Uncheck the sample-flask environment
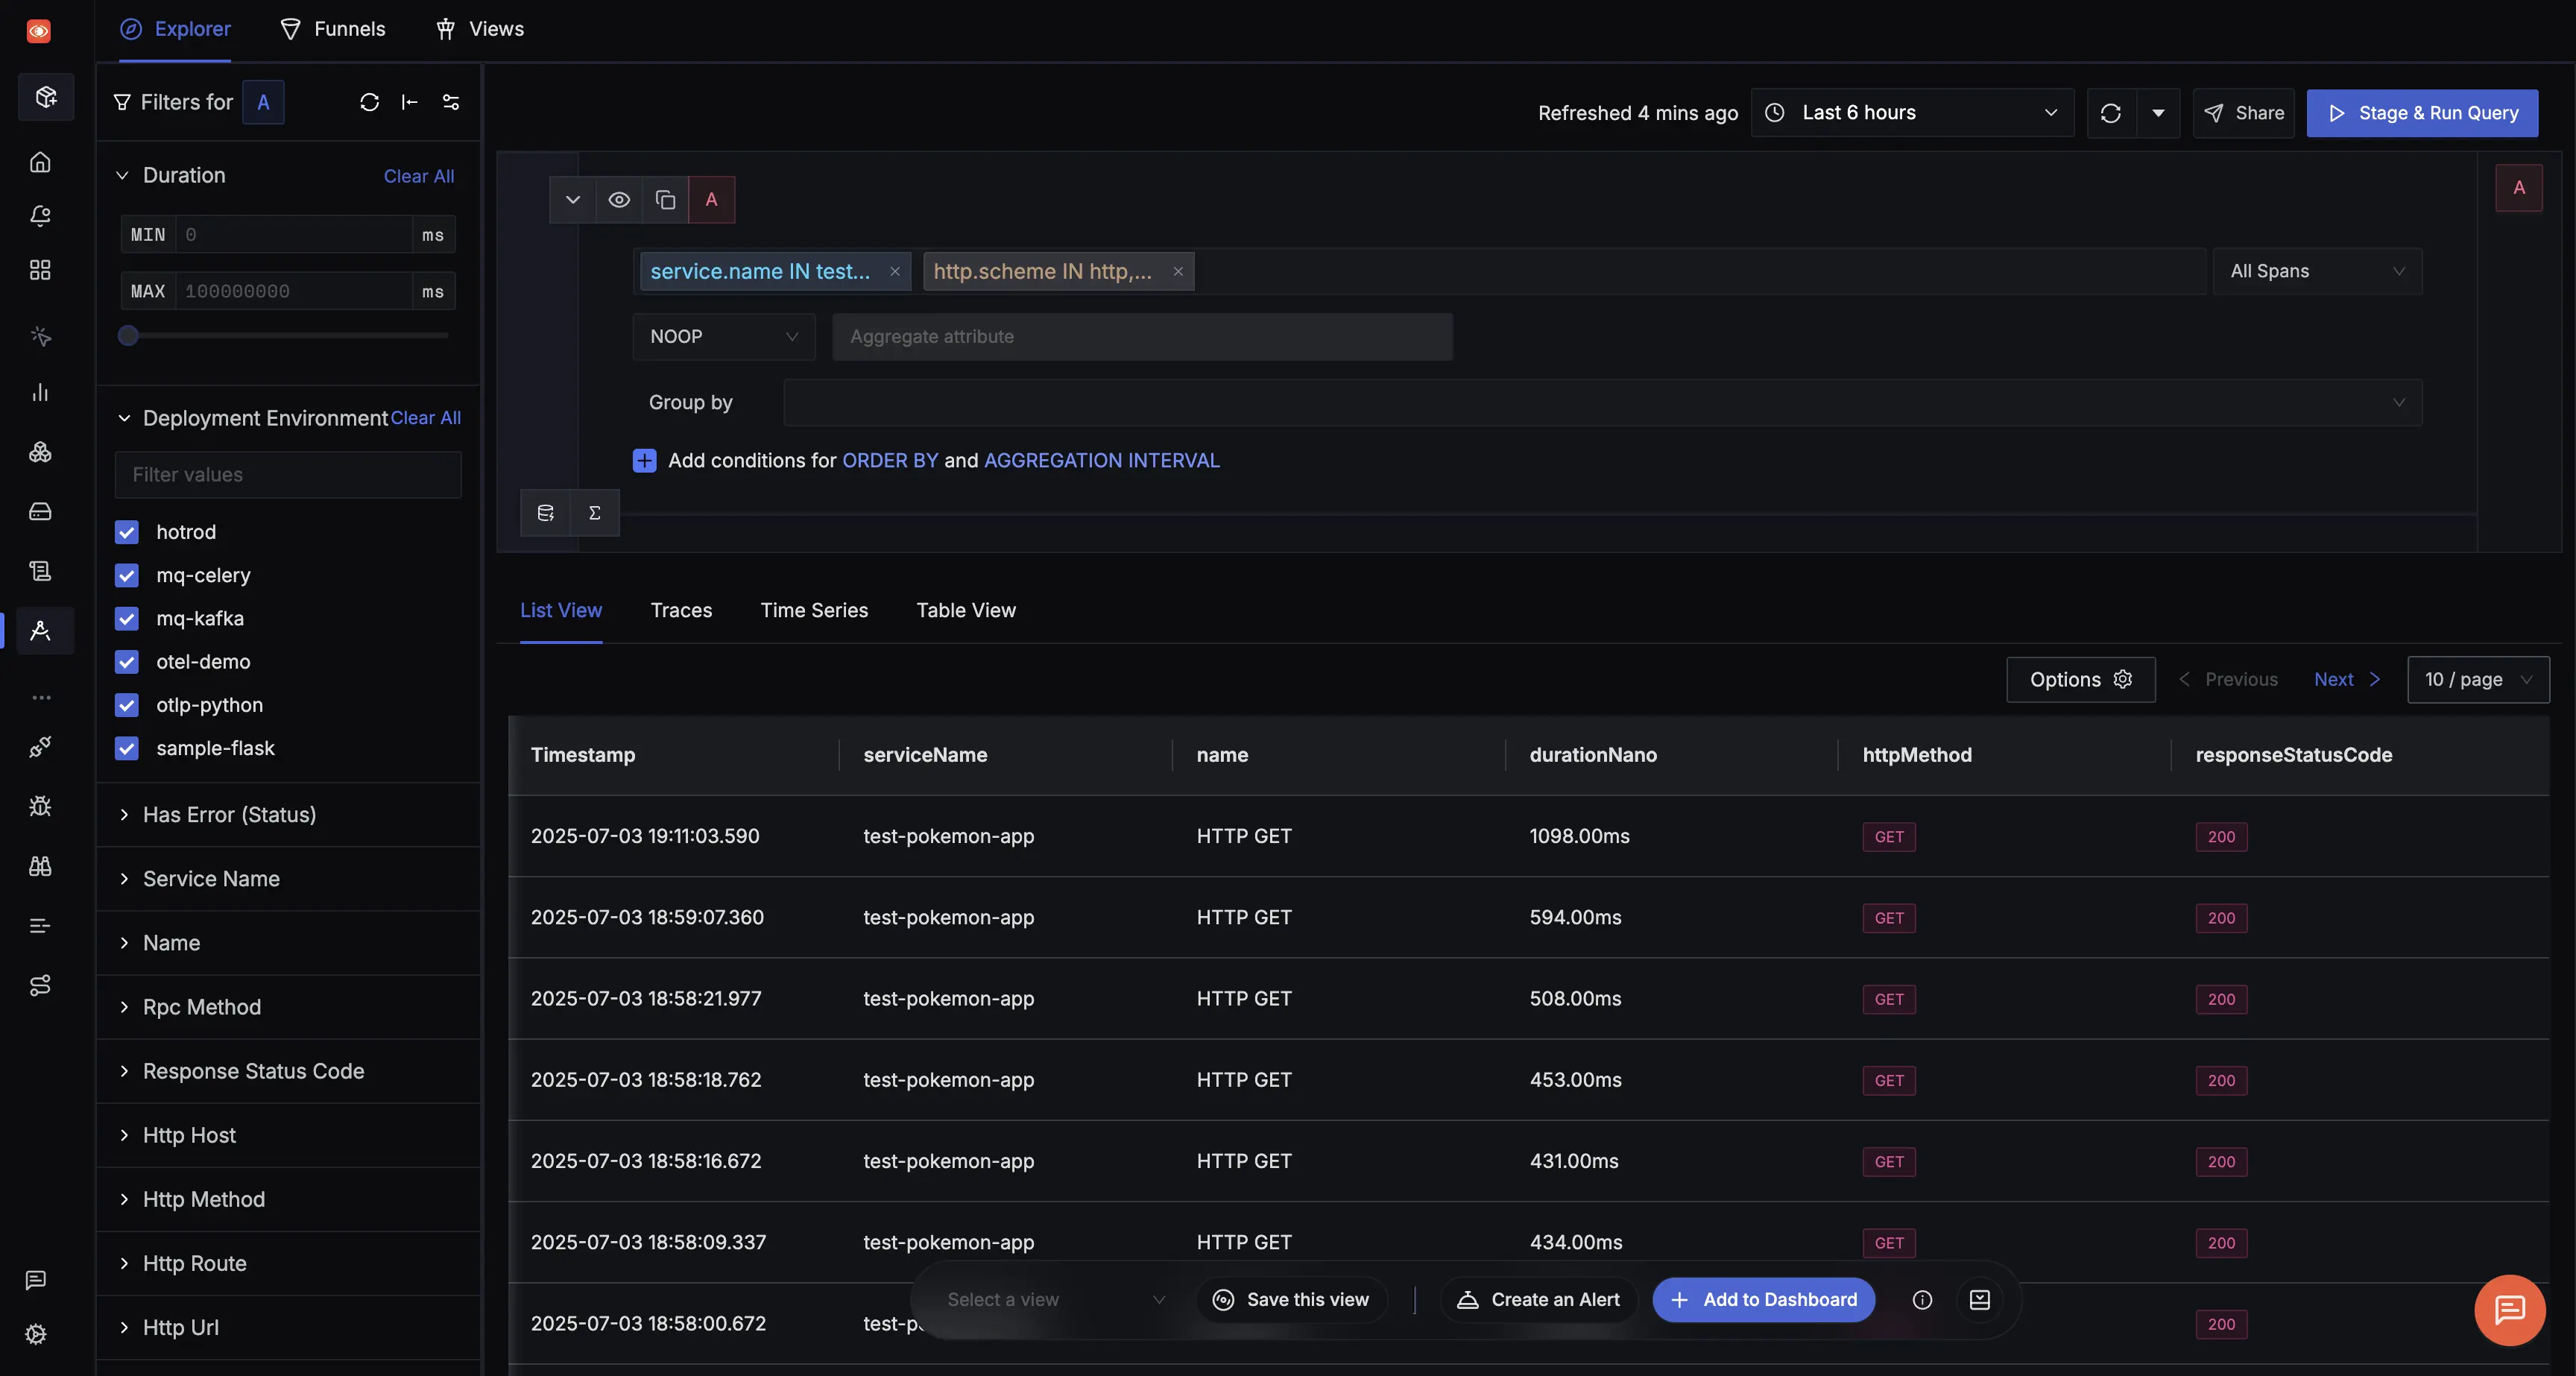2576x1376 pixels. [x=127, y=748]
